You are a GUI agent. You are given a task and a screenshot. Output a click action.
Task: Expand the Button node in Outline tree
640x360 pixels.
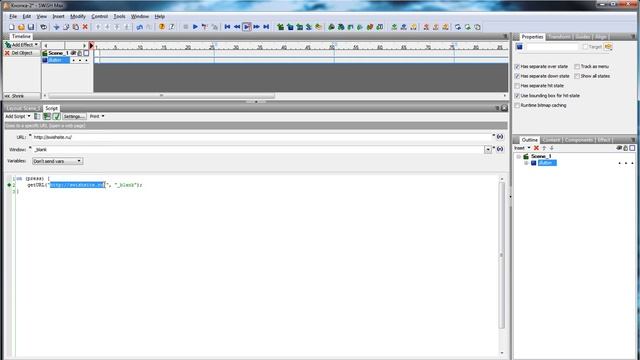tap(526, 163)
